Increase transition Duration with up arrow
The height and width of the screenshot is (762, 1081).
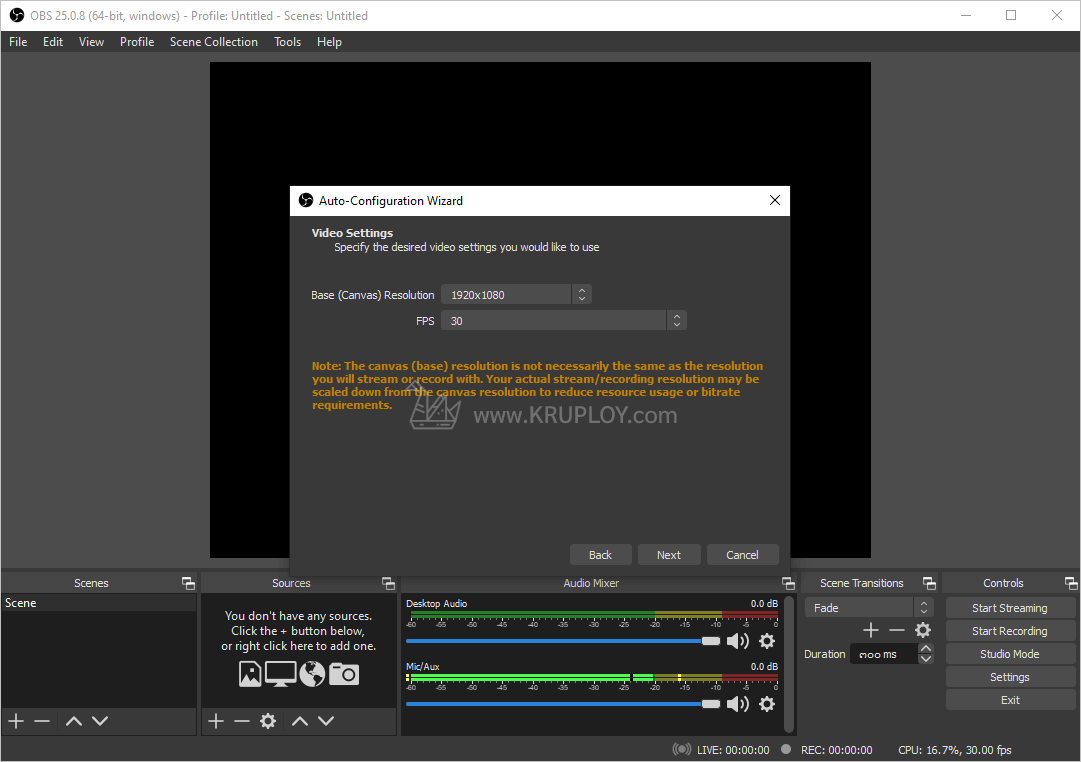click(927, 649)
